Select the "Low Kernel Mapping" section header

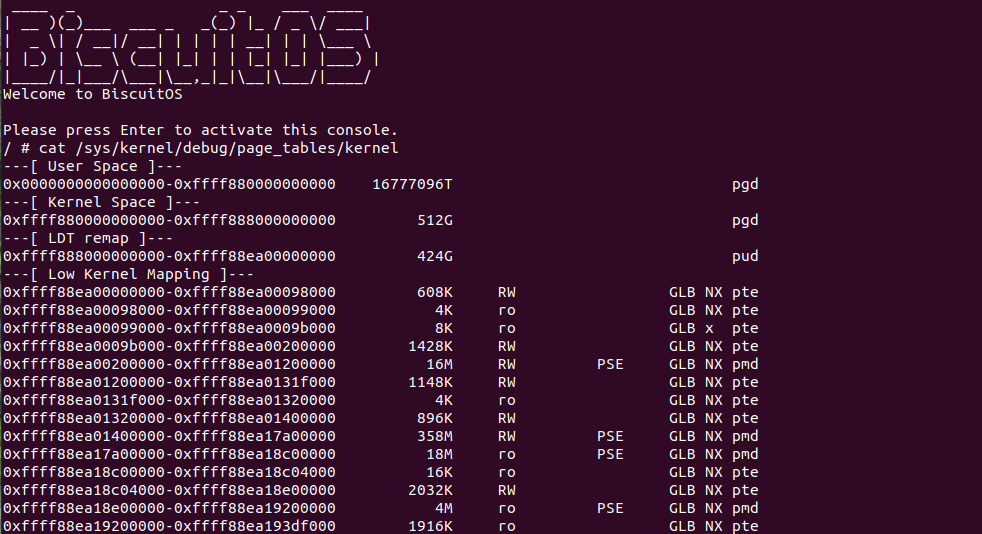click(x=129, y=274)
